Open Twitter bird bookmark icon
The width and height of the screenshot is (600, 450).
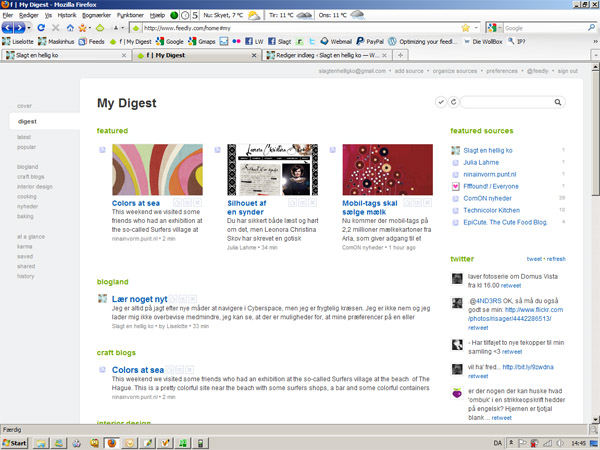pos(312,41)
